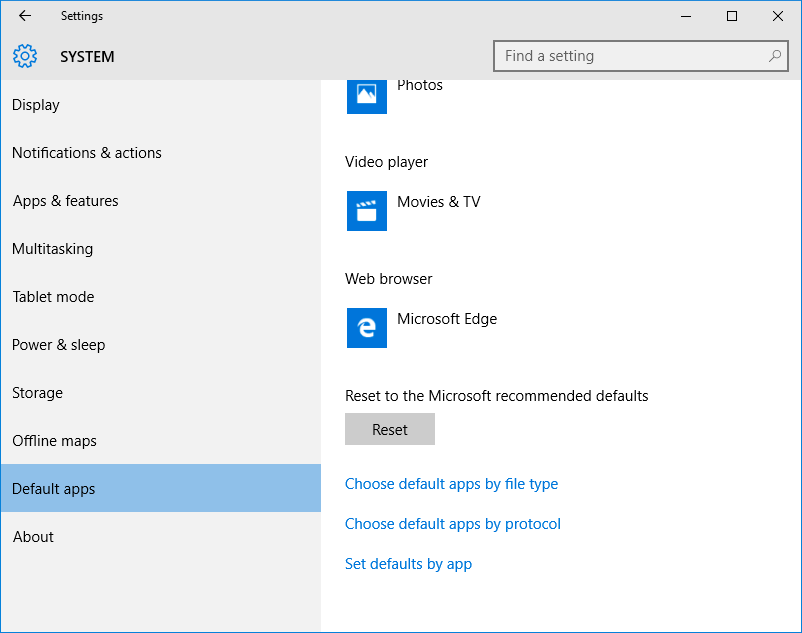Change the default Microsoft Edge web browser

click(422, 328)
